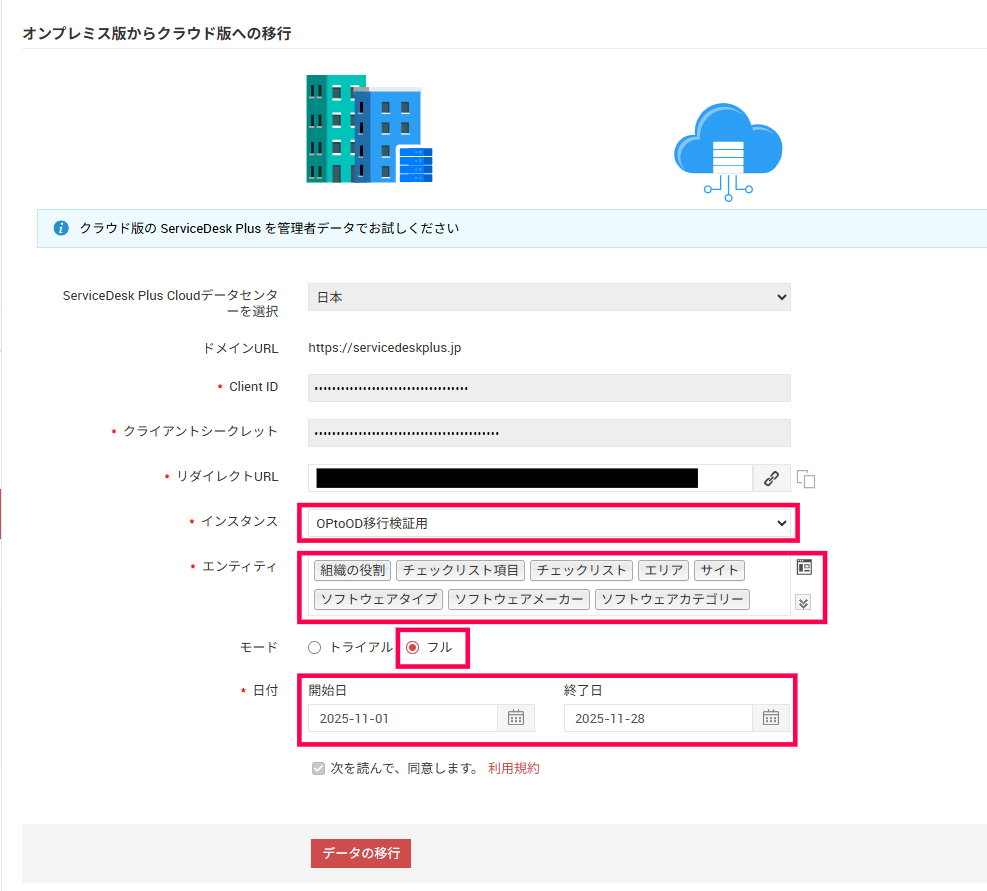Viewport: 987px width, 891px height.
Task: Click the 開始日 date field
Action: click(x=403, y=718)
